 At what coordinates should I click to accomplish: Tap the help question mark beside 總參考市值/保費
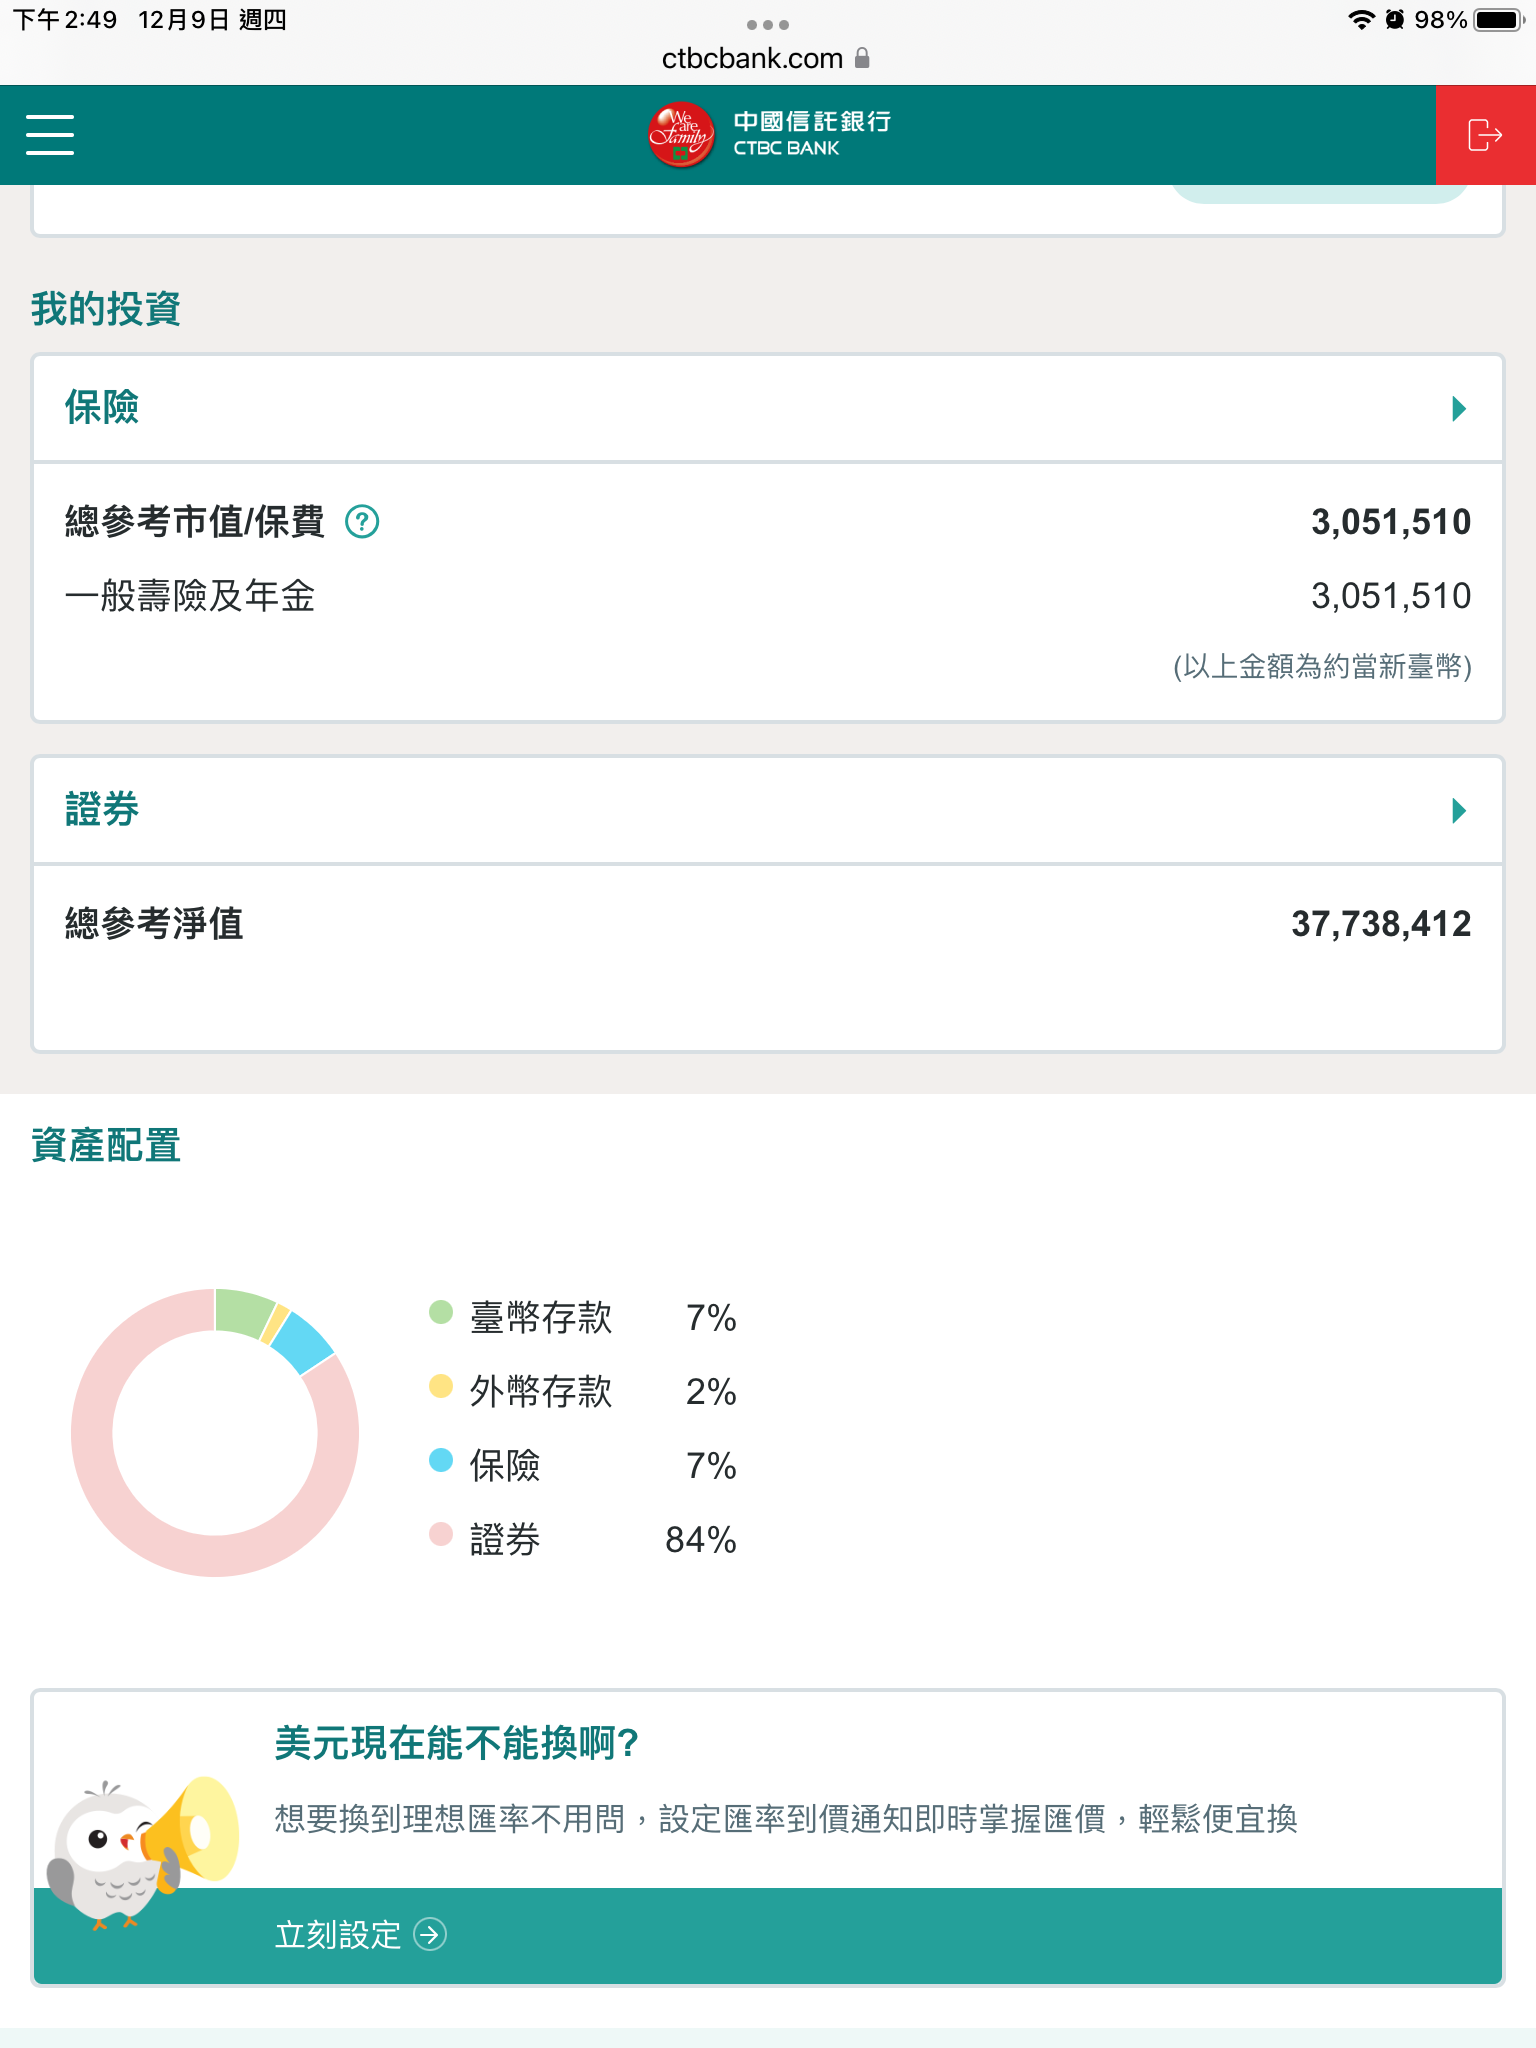point(362,522)
